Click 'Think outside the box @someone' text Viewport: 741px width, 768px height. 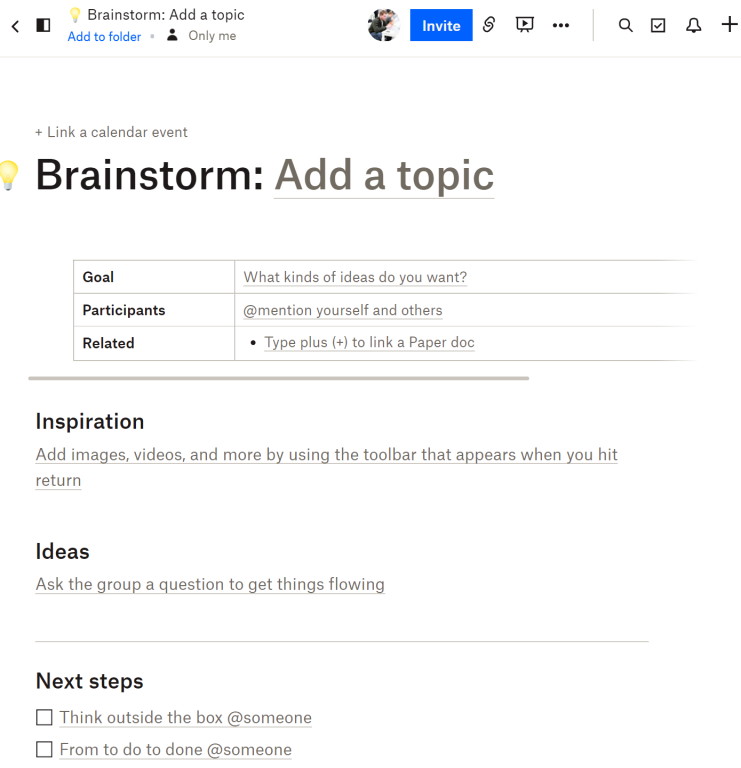pos(186,718)
